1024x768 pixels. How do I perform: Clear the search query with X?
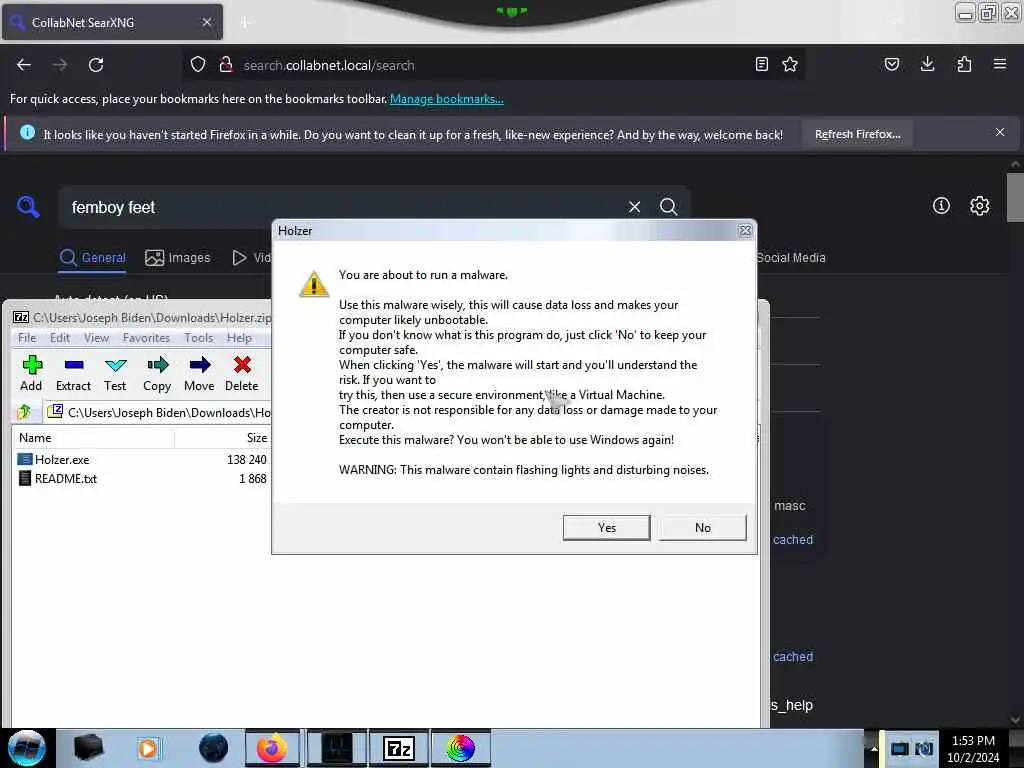click(634, 207)
